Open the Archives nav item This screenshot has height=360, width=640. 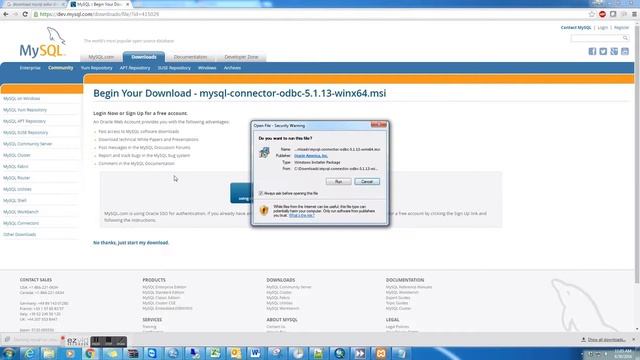coord(232,68)
